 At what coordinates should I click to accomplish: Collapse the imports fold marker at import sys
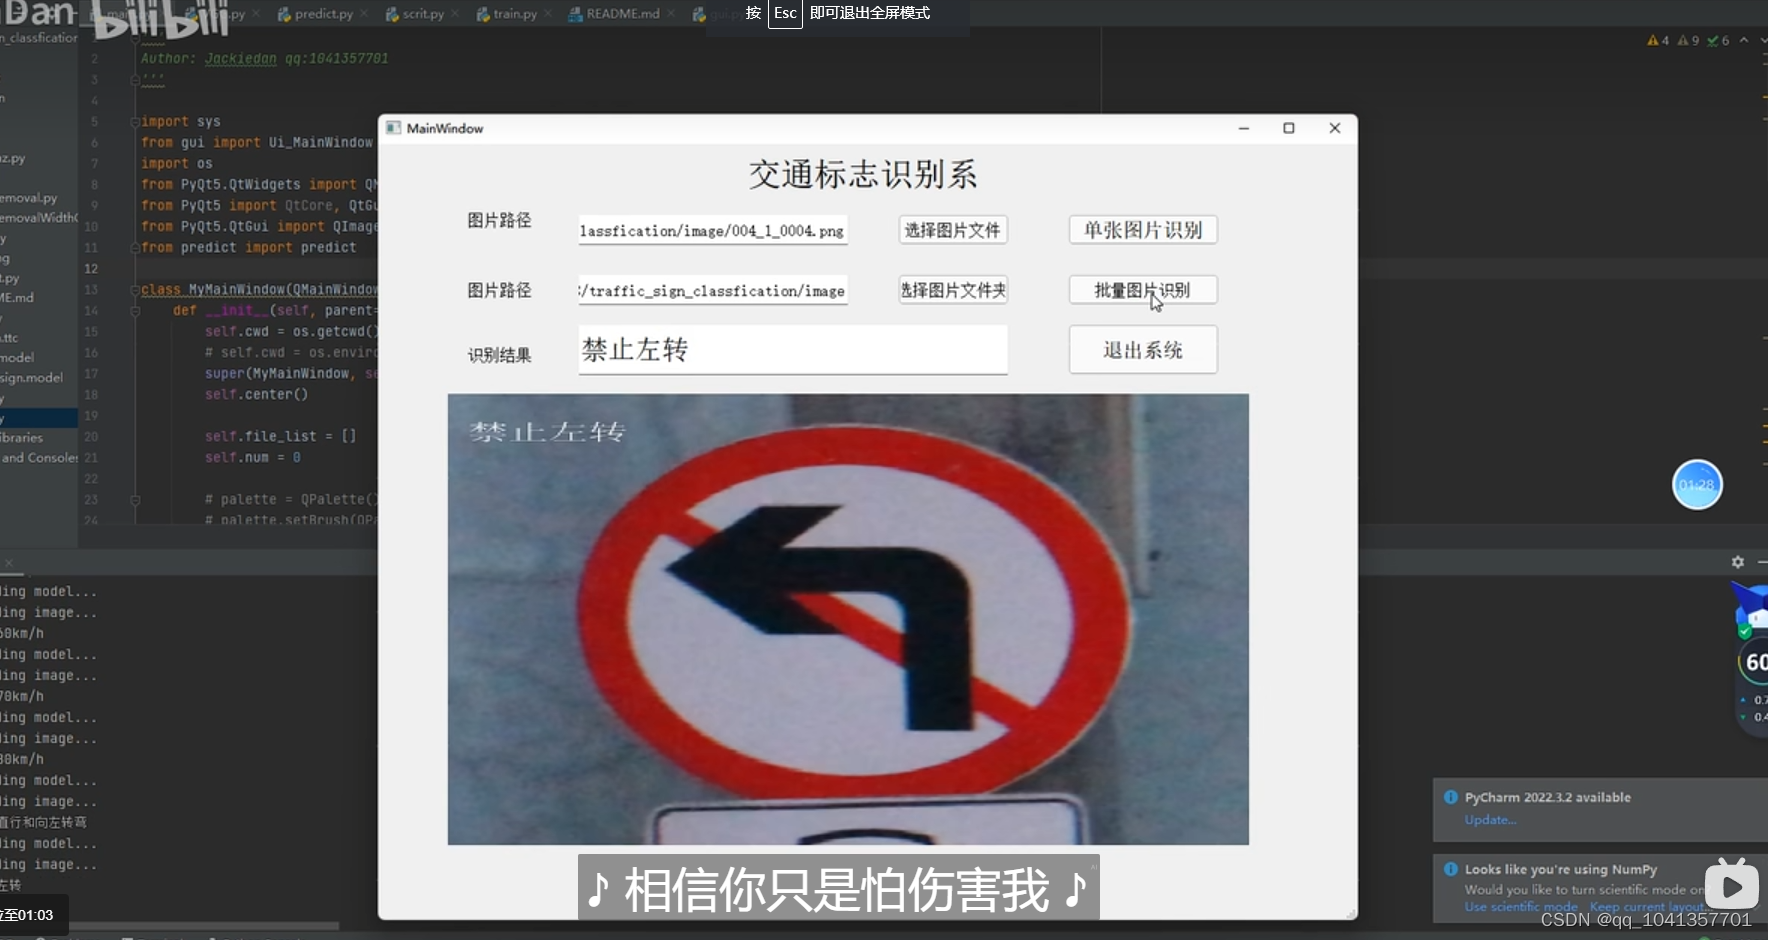click(135, 122)
